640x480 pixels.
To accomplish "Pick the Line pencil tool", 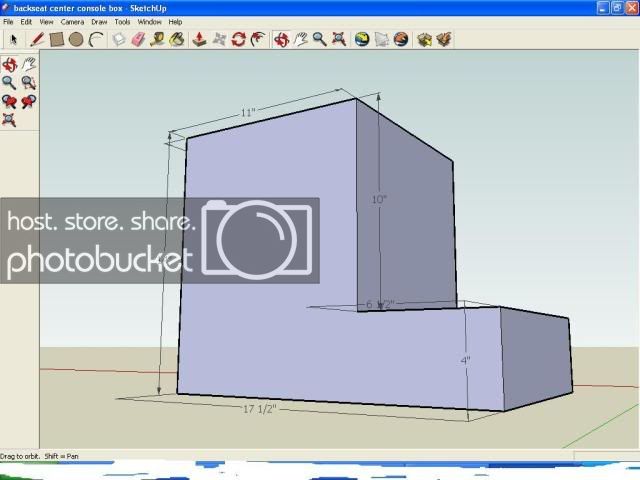I will tap(37, 40).
